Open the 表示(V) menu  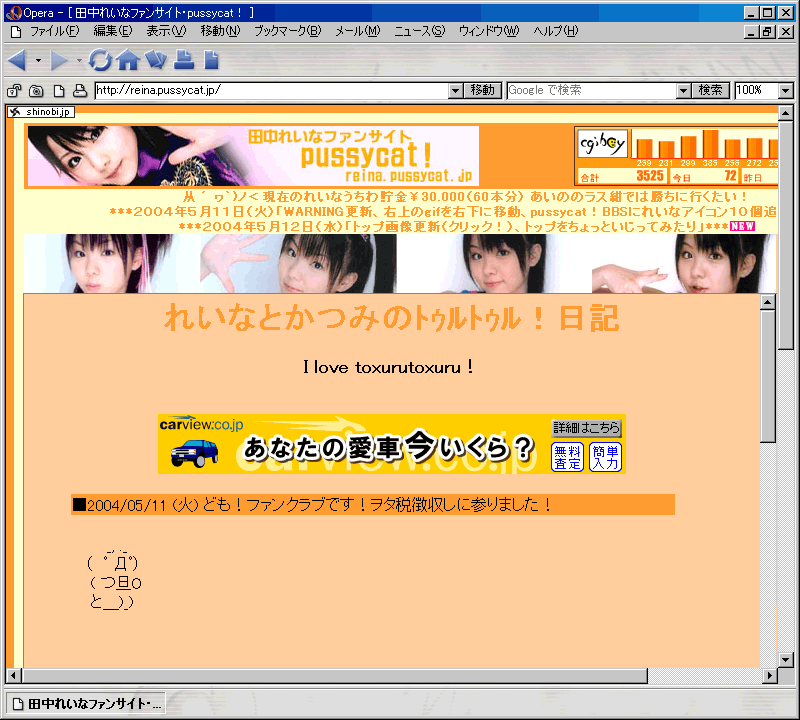click(166, 31)
